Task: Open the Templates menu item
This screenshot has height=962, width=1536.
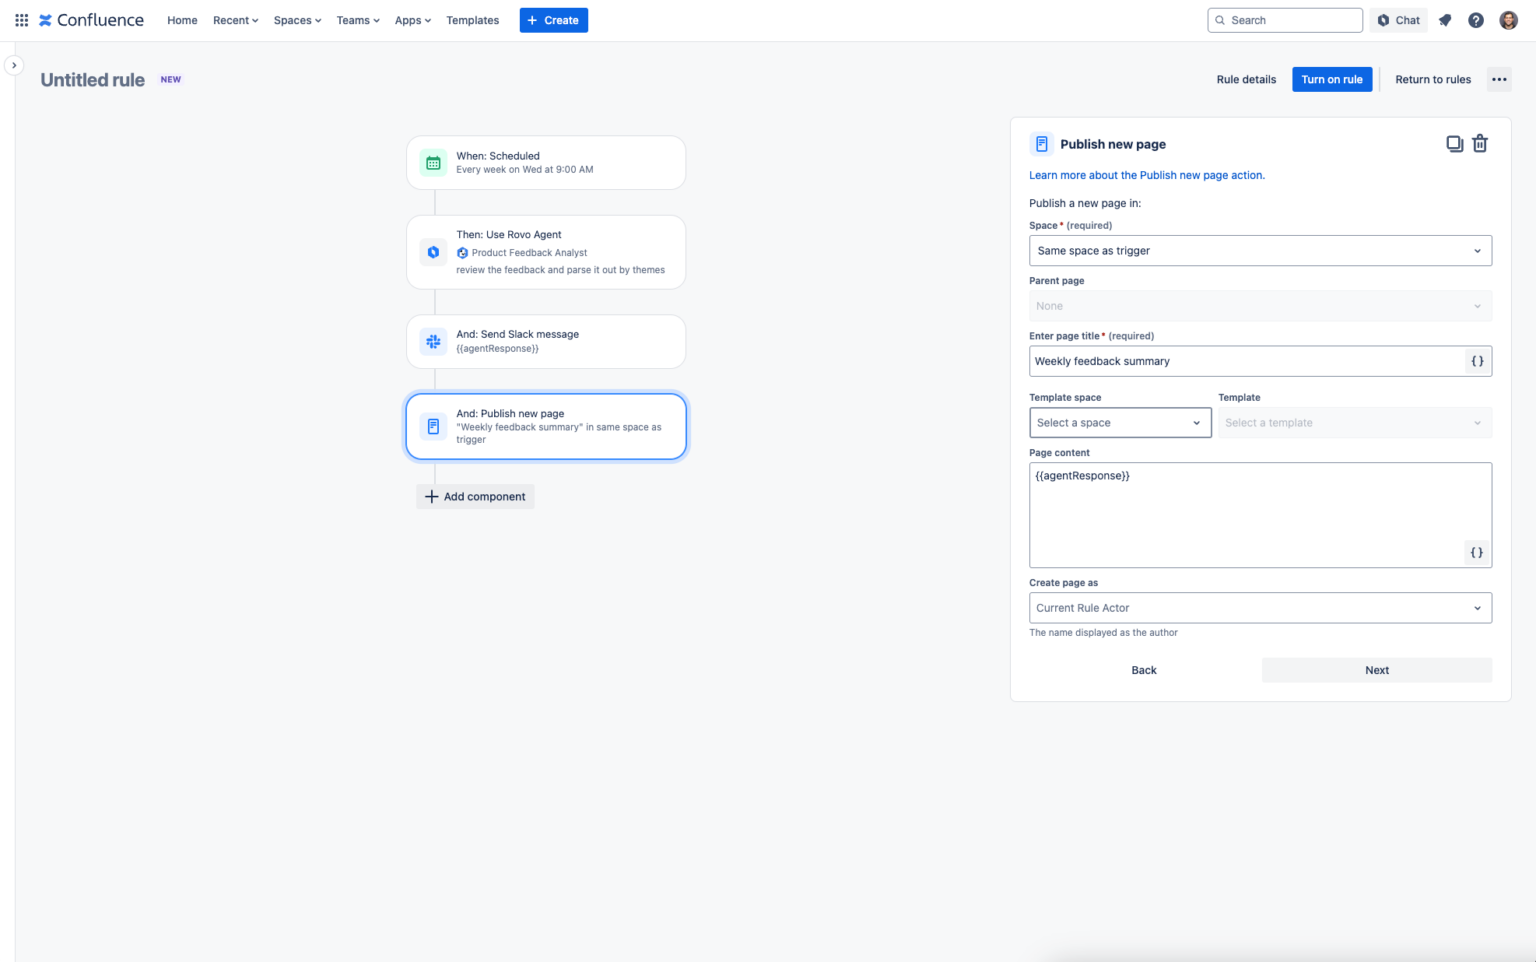Action: coord(472,20)
